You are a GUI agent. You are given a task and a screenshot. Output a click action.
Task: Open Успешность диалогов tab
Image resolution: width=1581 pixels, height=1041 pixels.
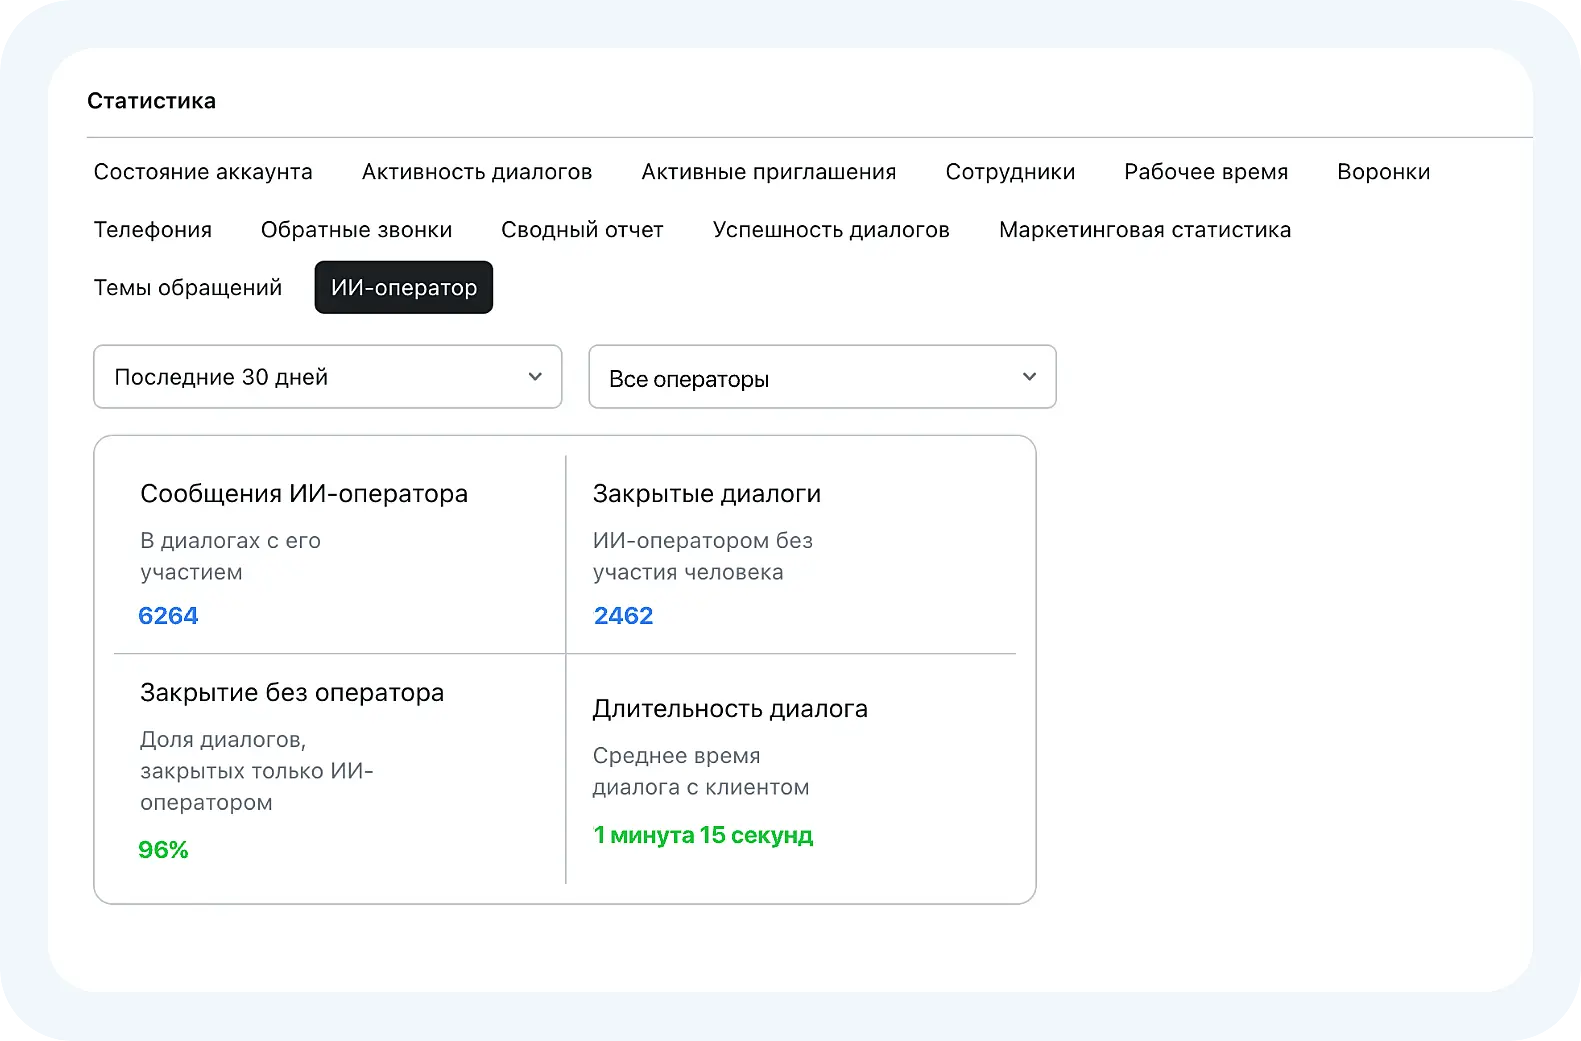click(831, 230)
